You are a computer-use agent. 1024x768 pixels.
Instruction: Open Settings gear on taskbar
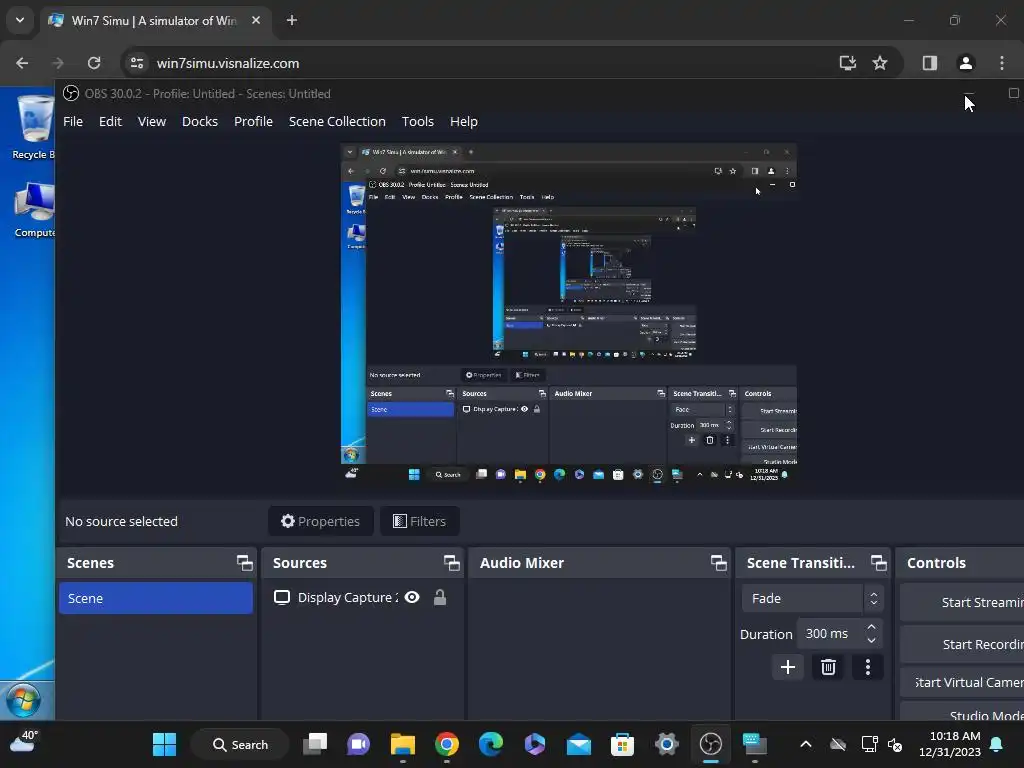667,744
